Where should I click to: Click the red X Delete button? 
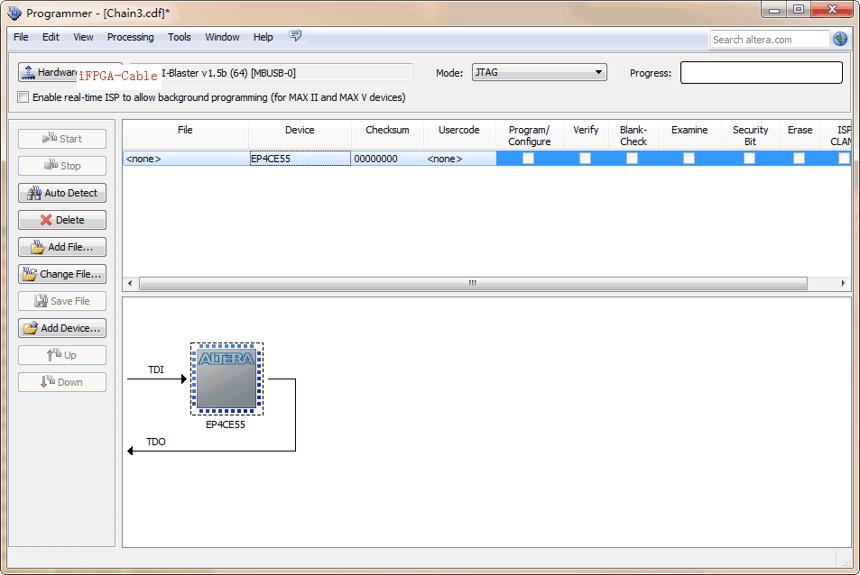[x=62, y=220]
